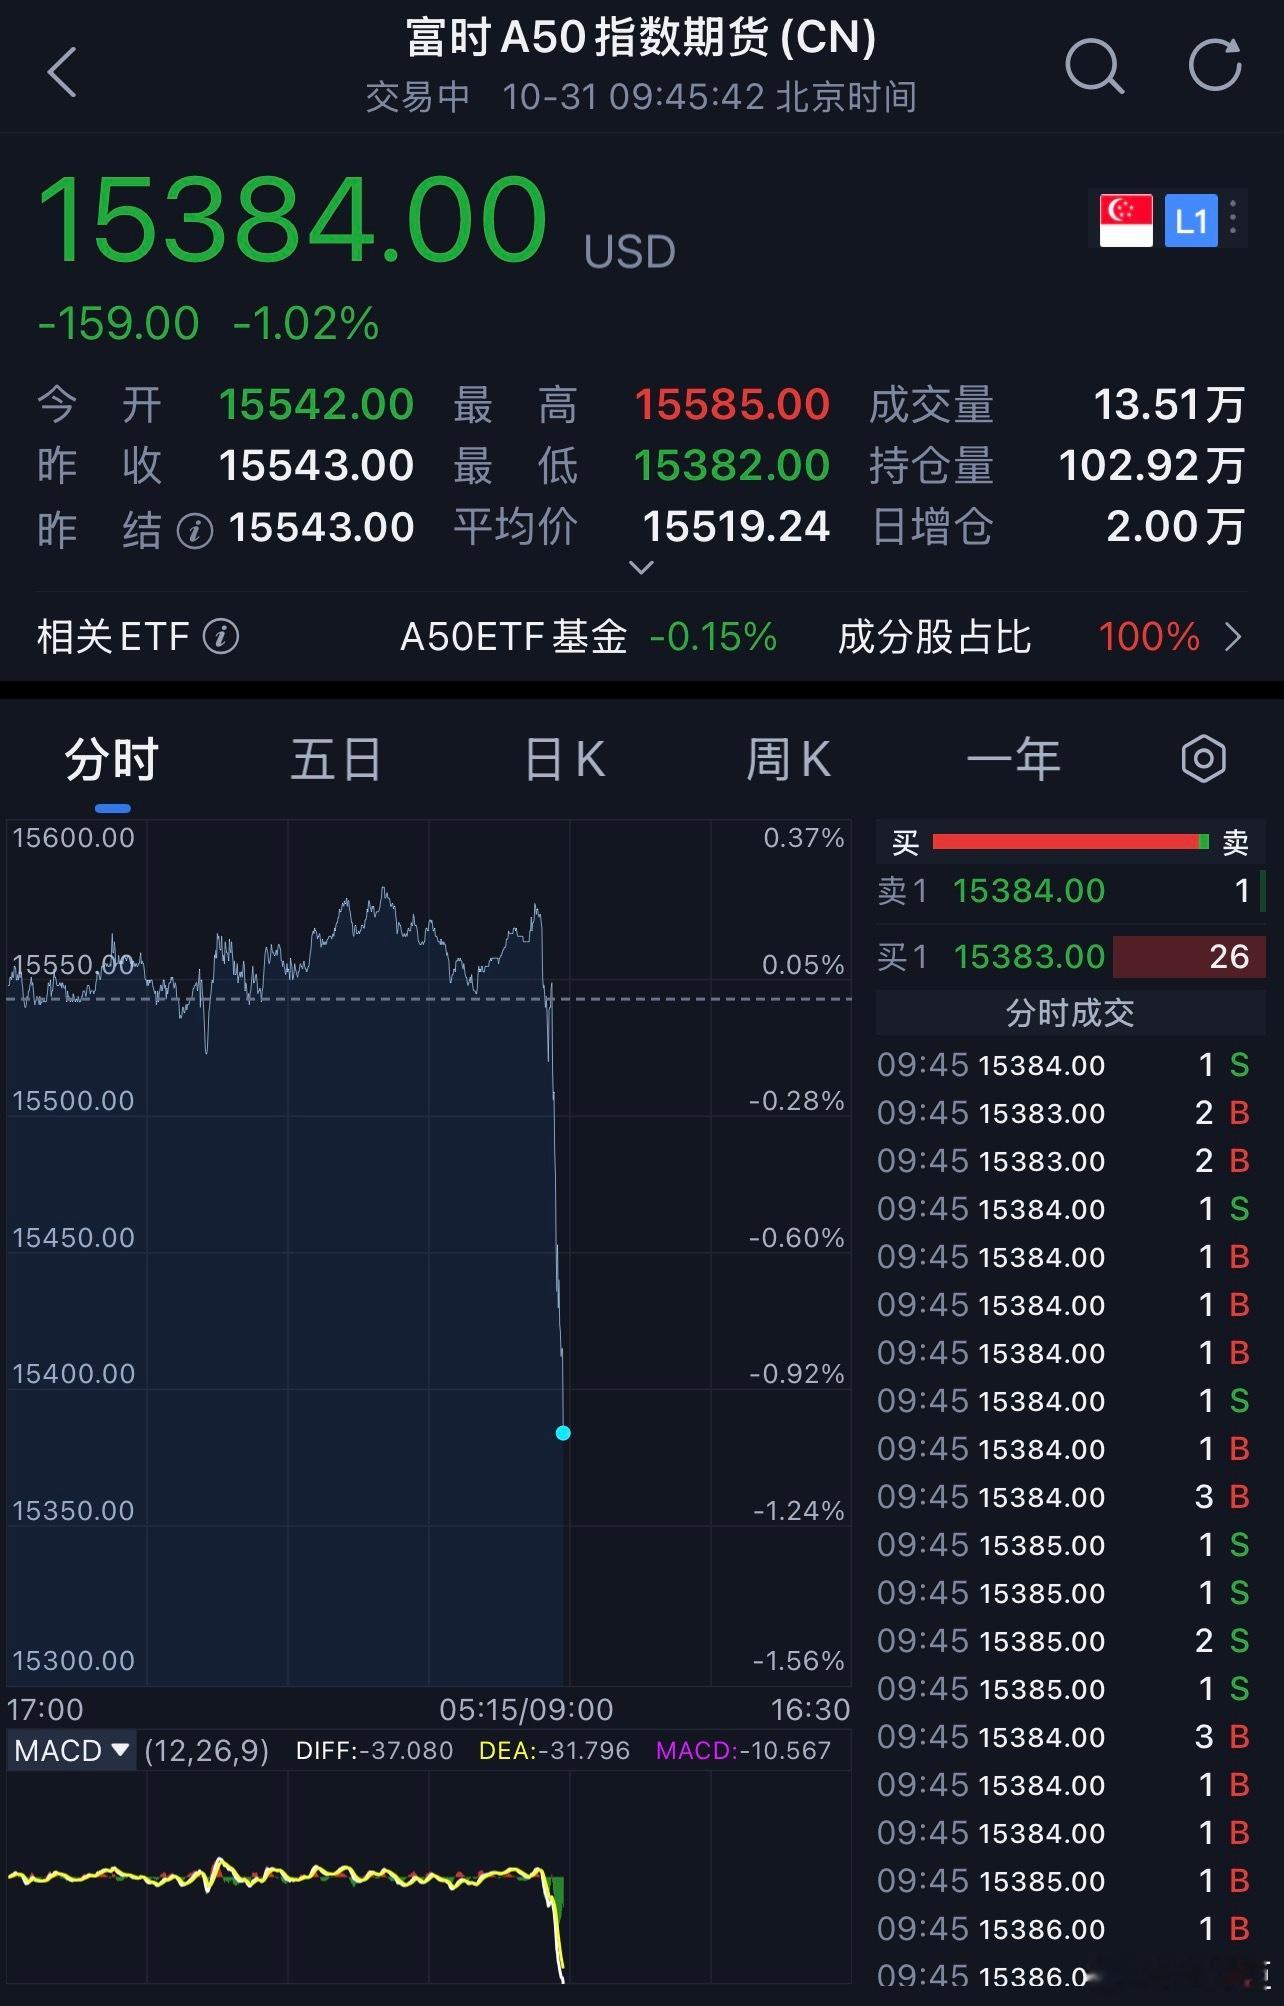Tap trade row 15383.00 with volume 2 first
The height and width of the screenshot is (2006, 1284).
1064,1113
